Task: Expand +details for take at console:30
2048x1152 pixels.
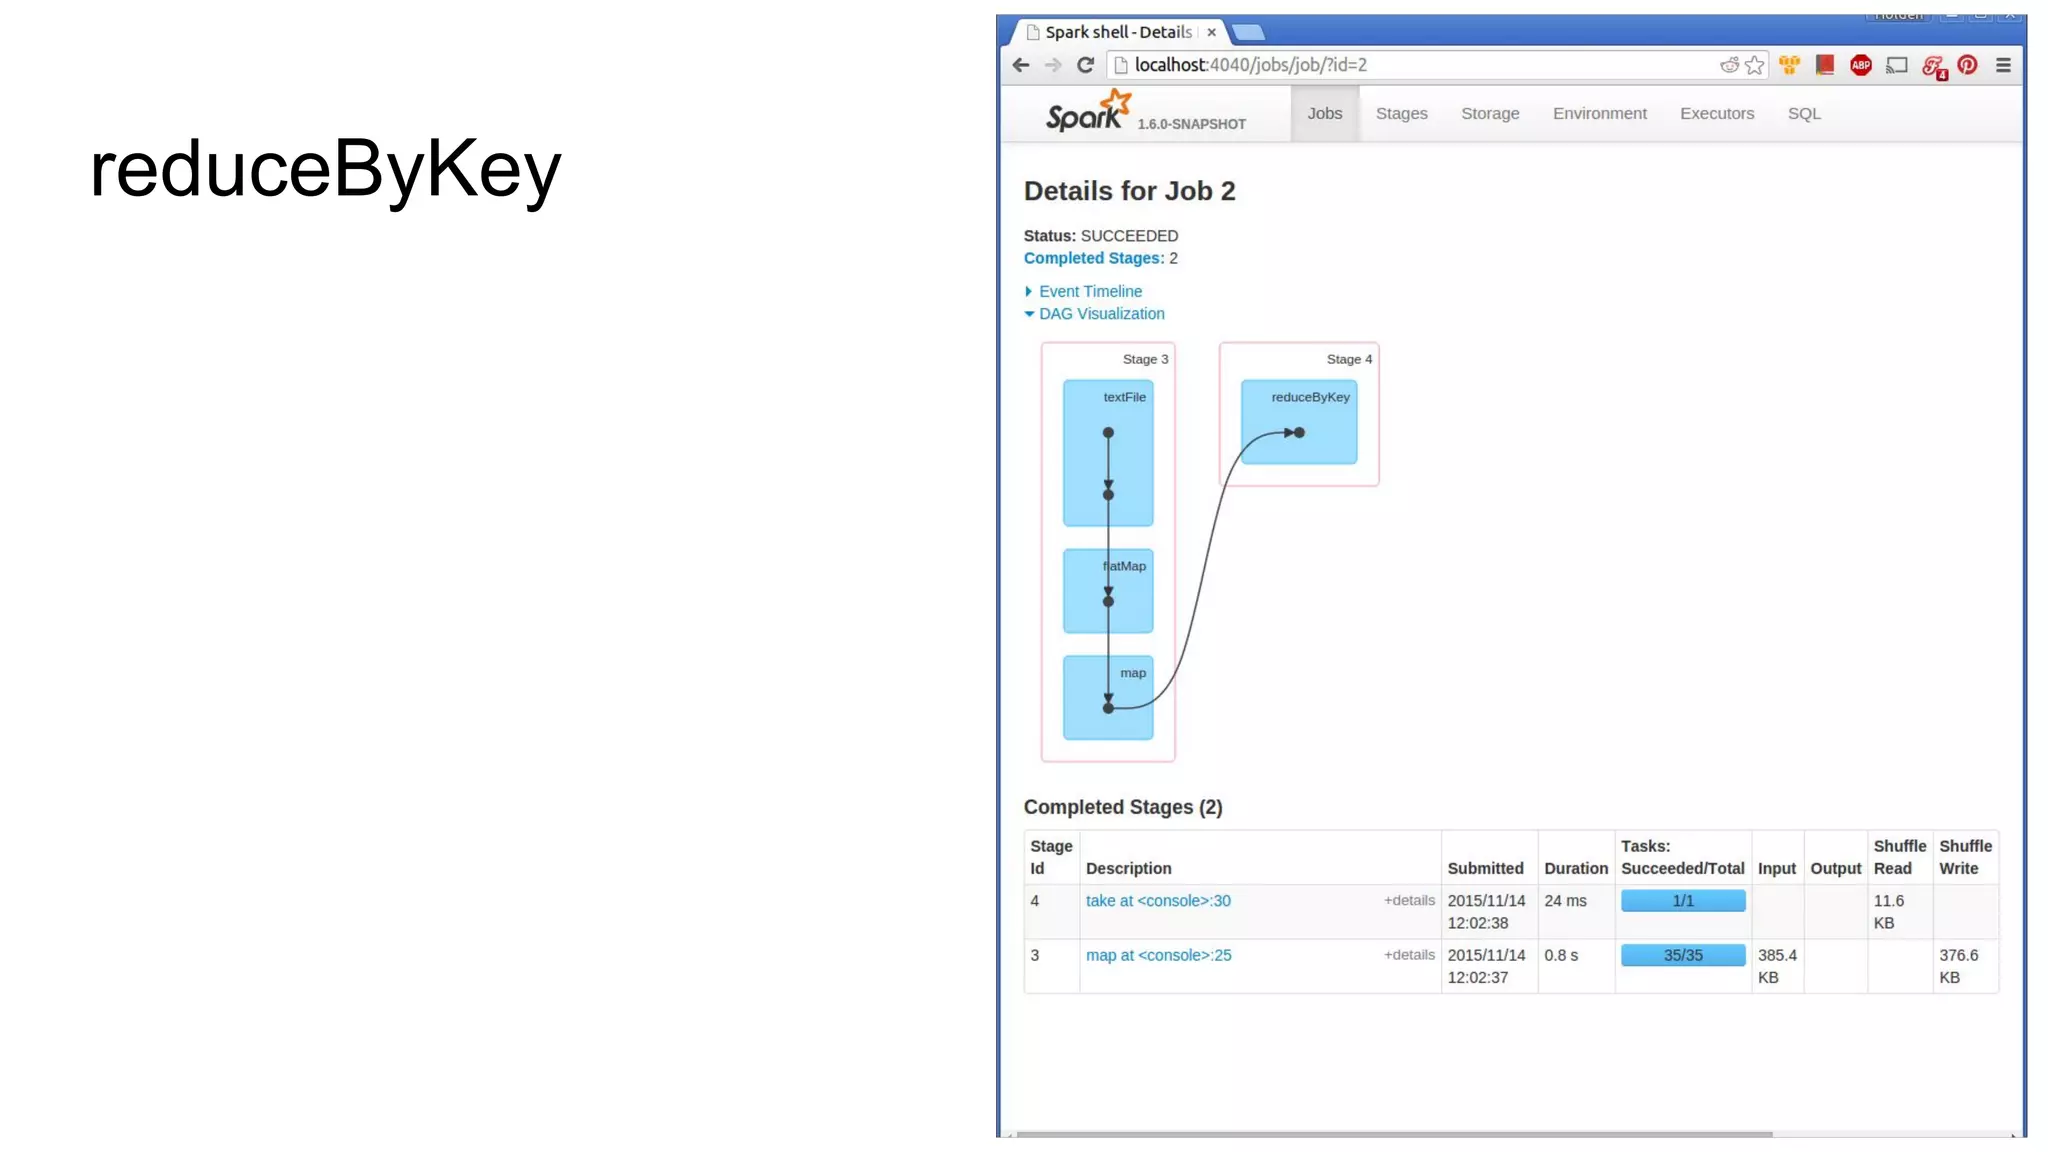Action: (1409, 900)
